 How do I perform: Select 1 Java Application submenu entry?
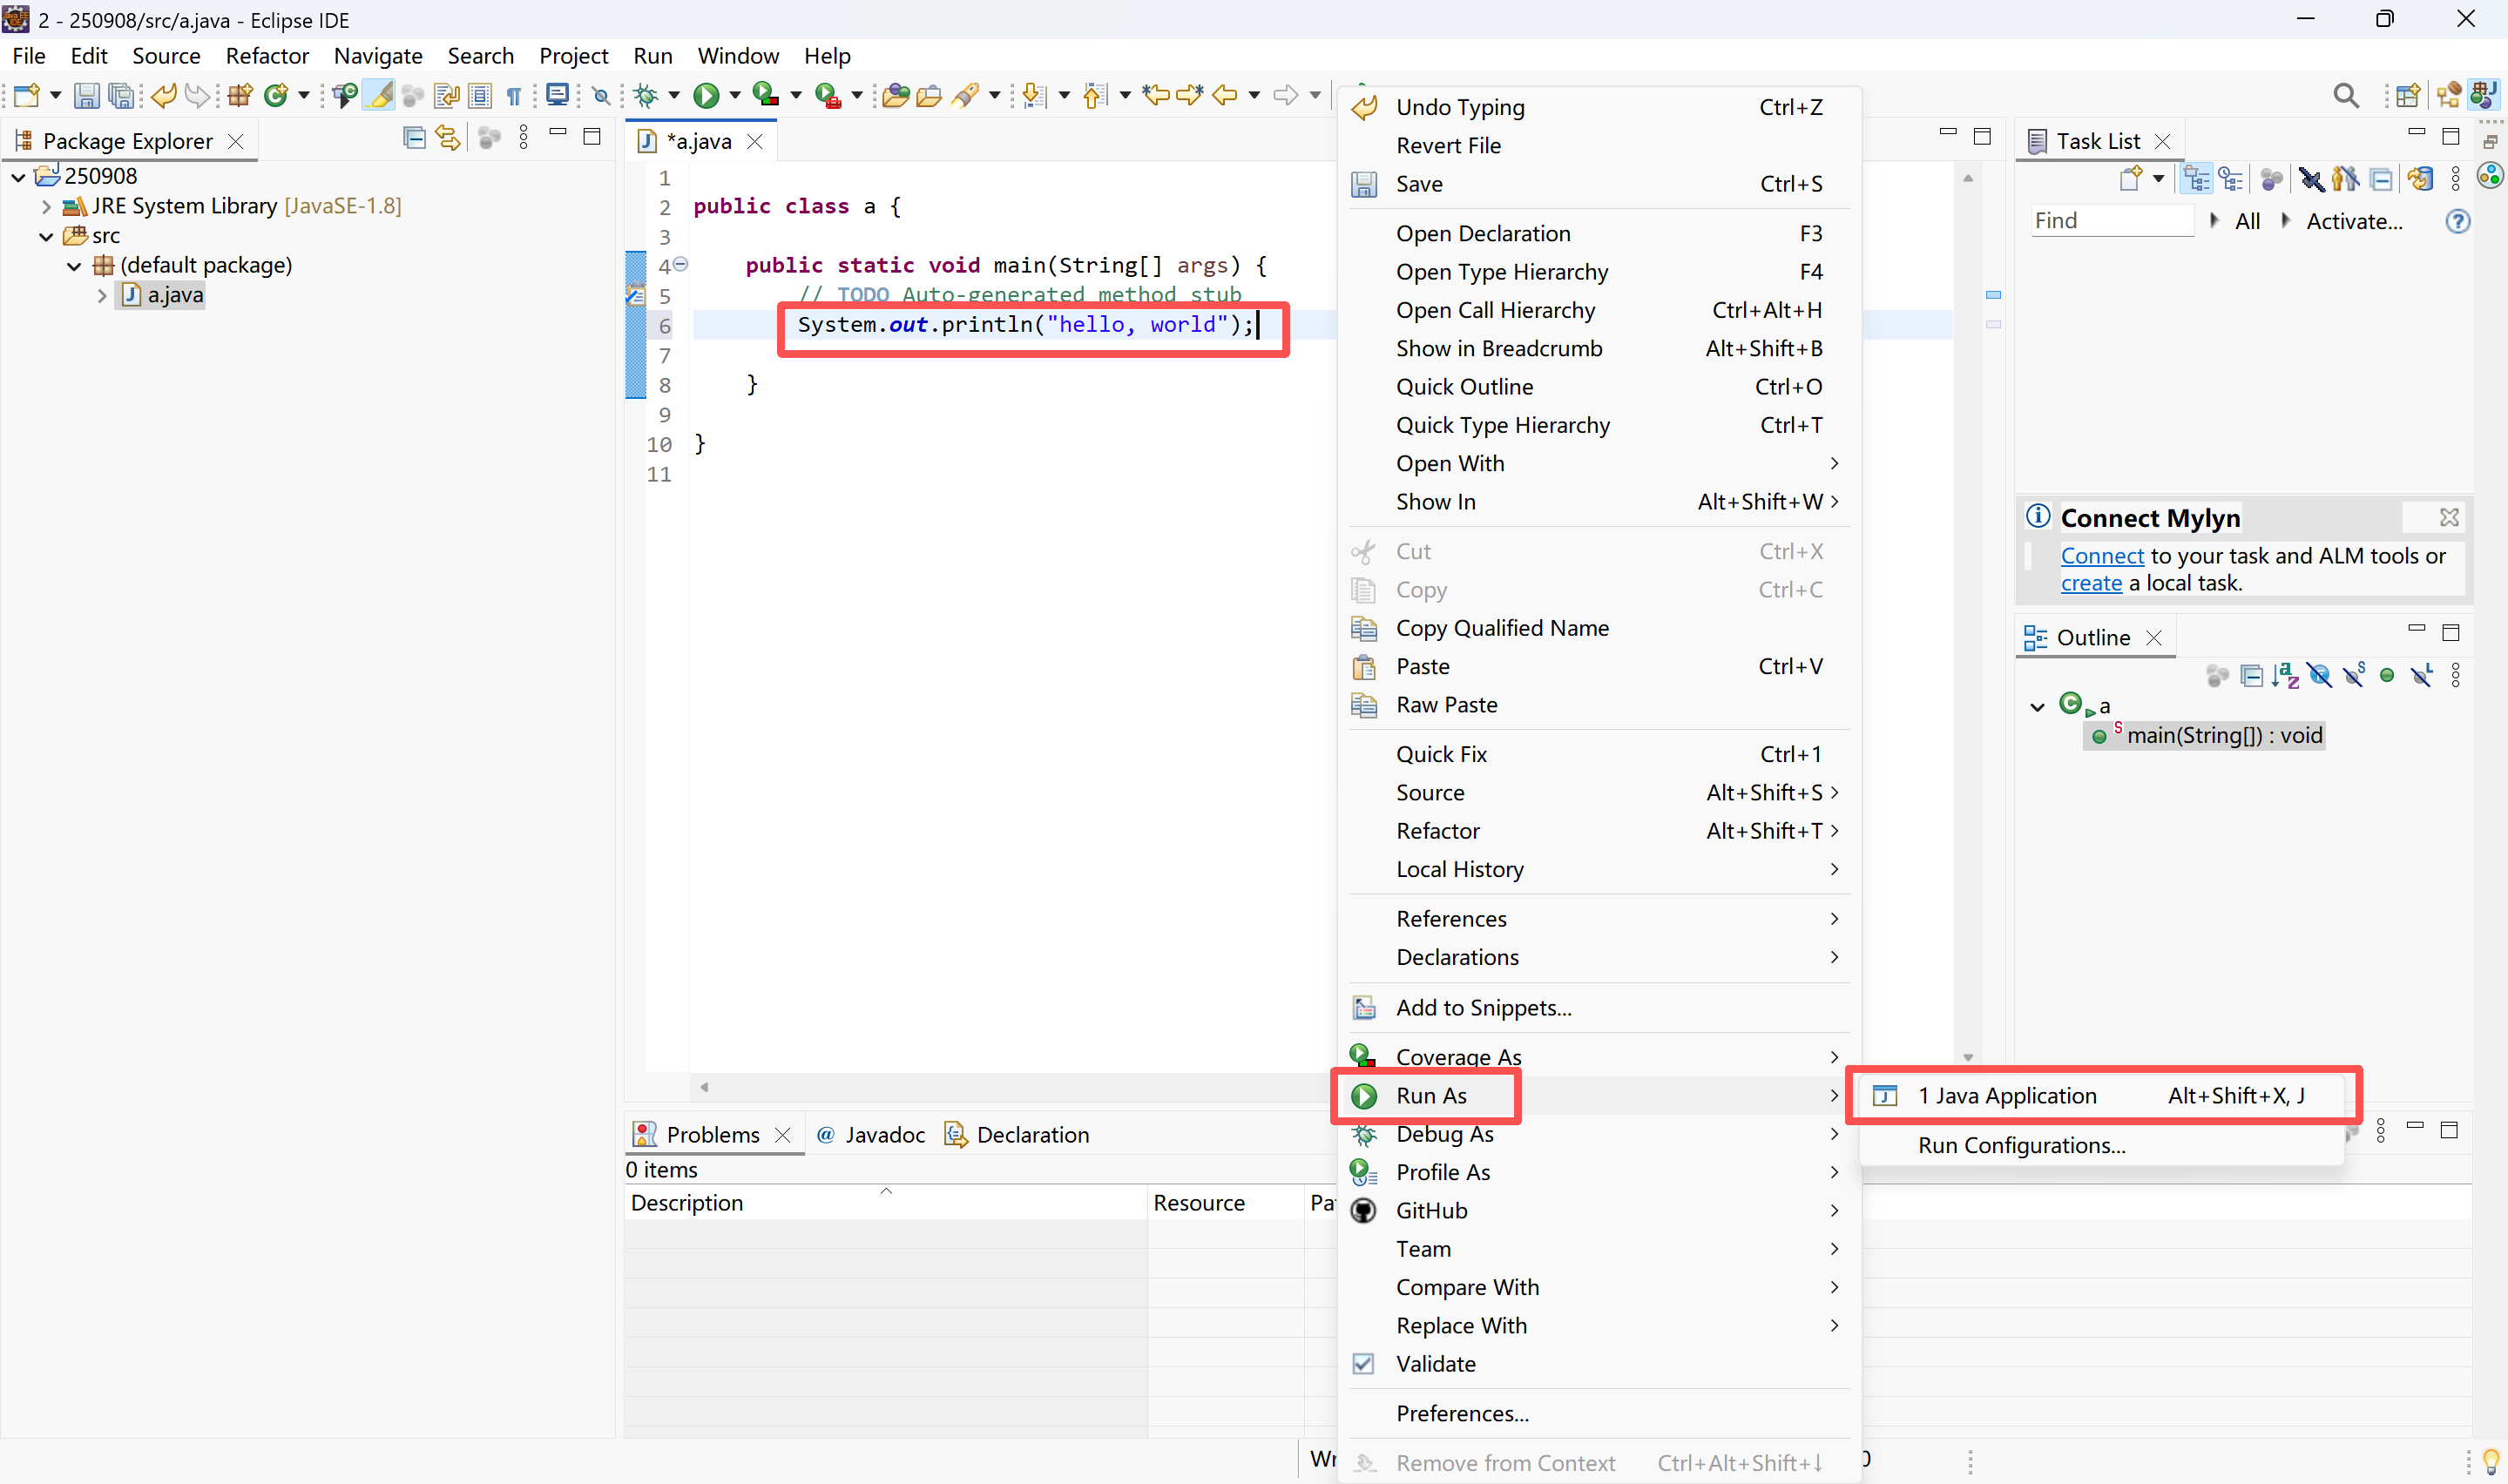pos(2006,1096)
